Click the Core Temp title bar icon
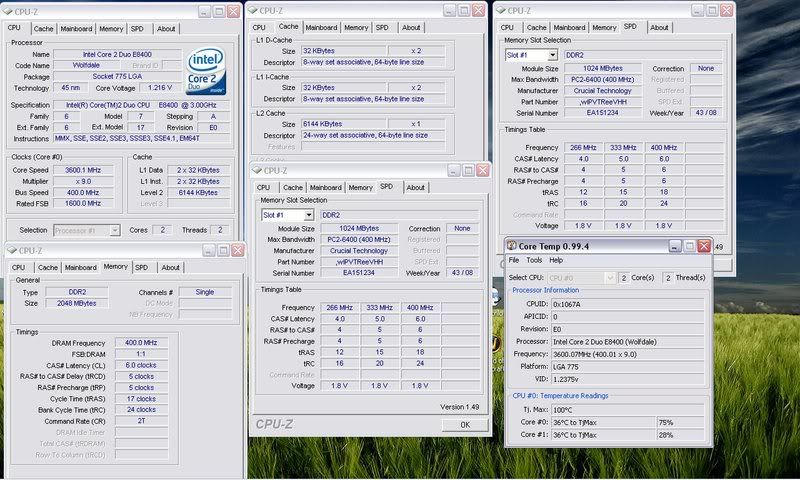Screen dimensions: 800x480 pyautogui.click(x=511, y=246)
